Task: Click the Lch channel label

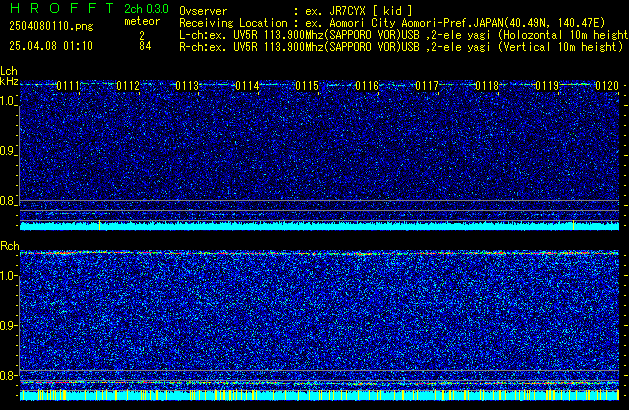Action: [x=9, y=71]
